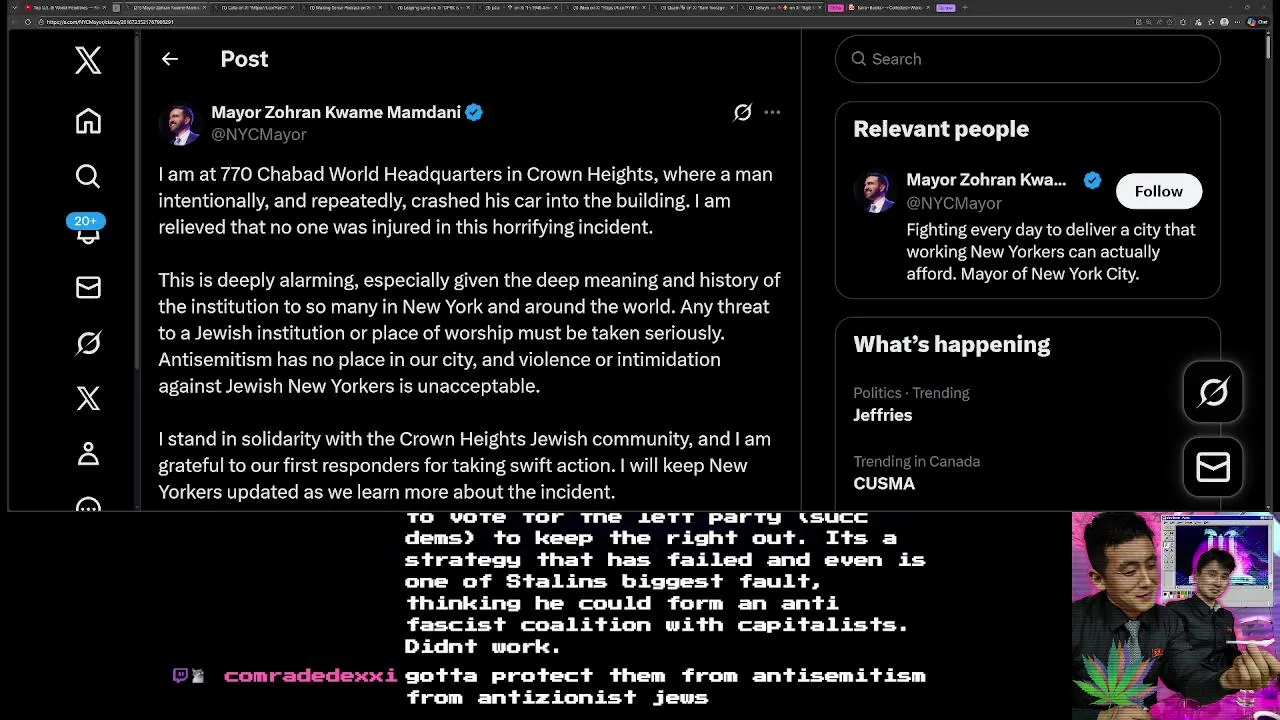Image resolution: width=1280 pixels, height=720 pixels.
Task: Click verified badge in Relevant people card
Action: tap(1092, 180)
